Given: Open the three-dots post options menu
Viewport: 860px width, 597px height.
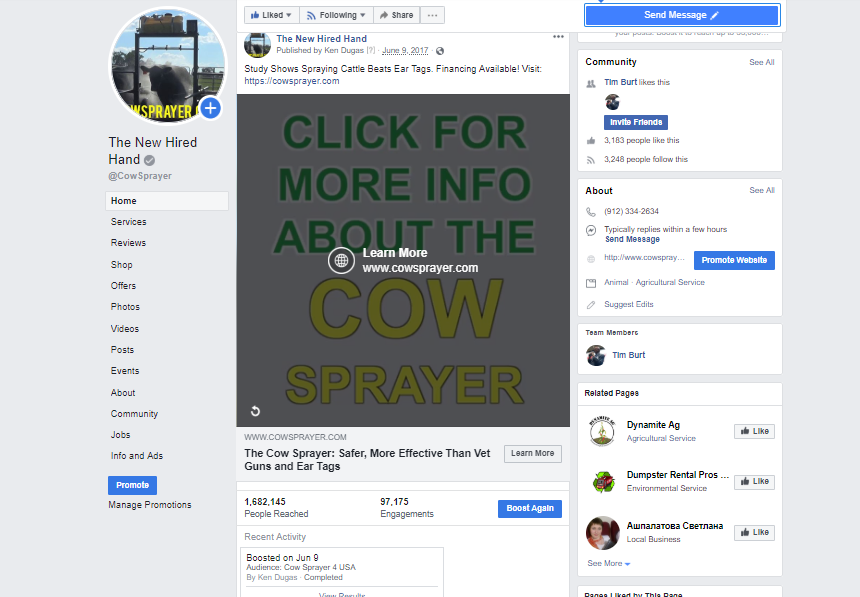Looking at the screenshot, I should (558, 37).
